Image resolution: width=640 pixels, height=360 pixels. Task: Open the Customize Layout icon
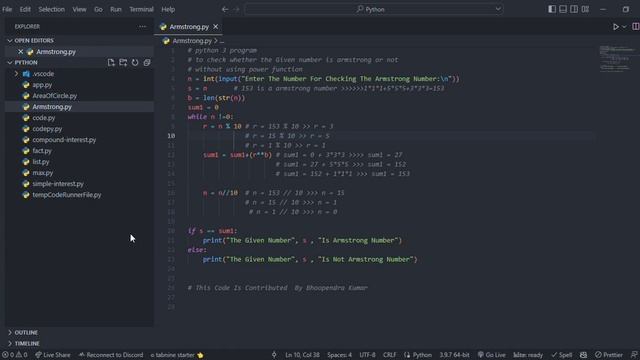pyautogui.click(x=585, y=9)
